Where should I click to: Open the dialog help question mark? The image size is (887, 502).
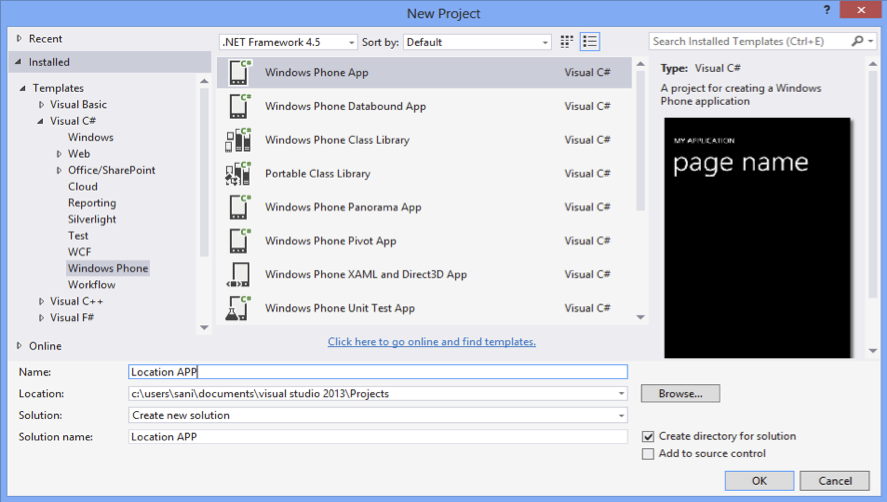pos(826,10)
